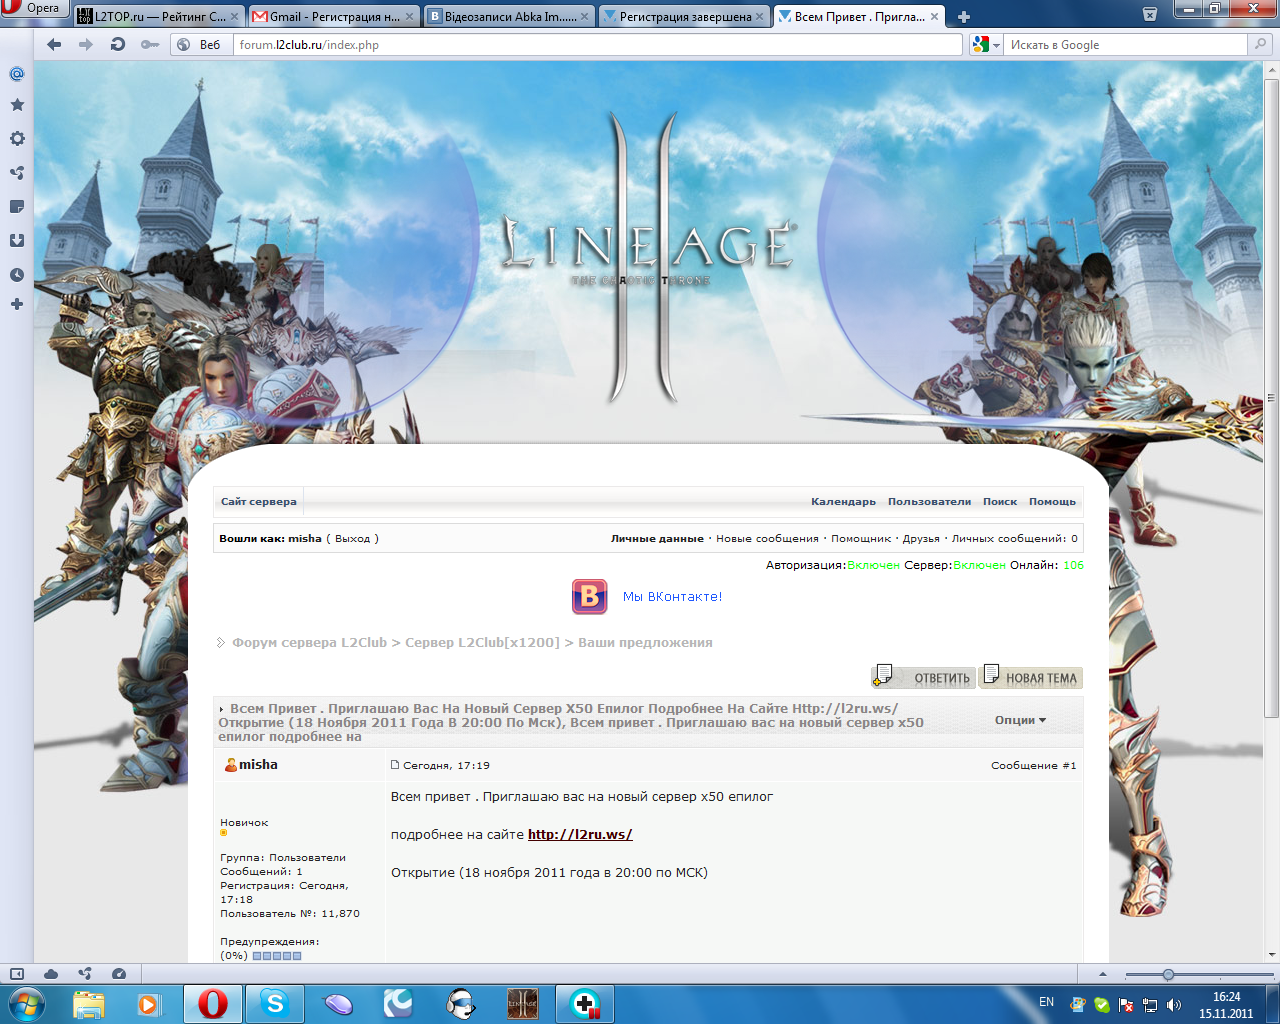Click the VKontakte B logo icon
This screenshot has height=1024, width=1280.
(590, 596)
